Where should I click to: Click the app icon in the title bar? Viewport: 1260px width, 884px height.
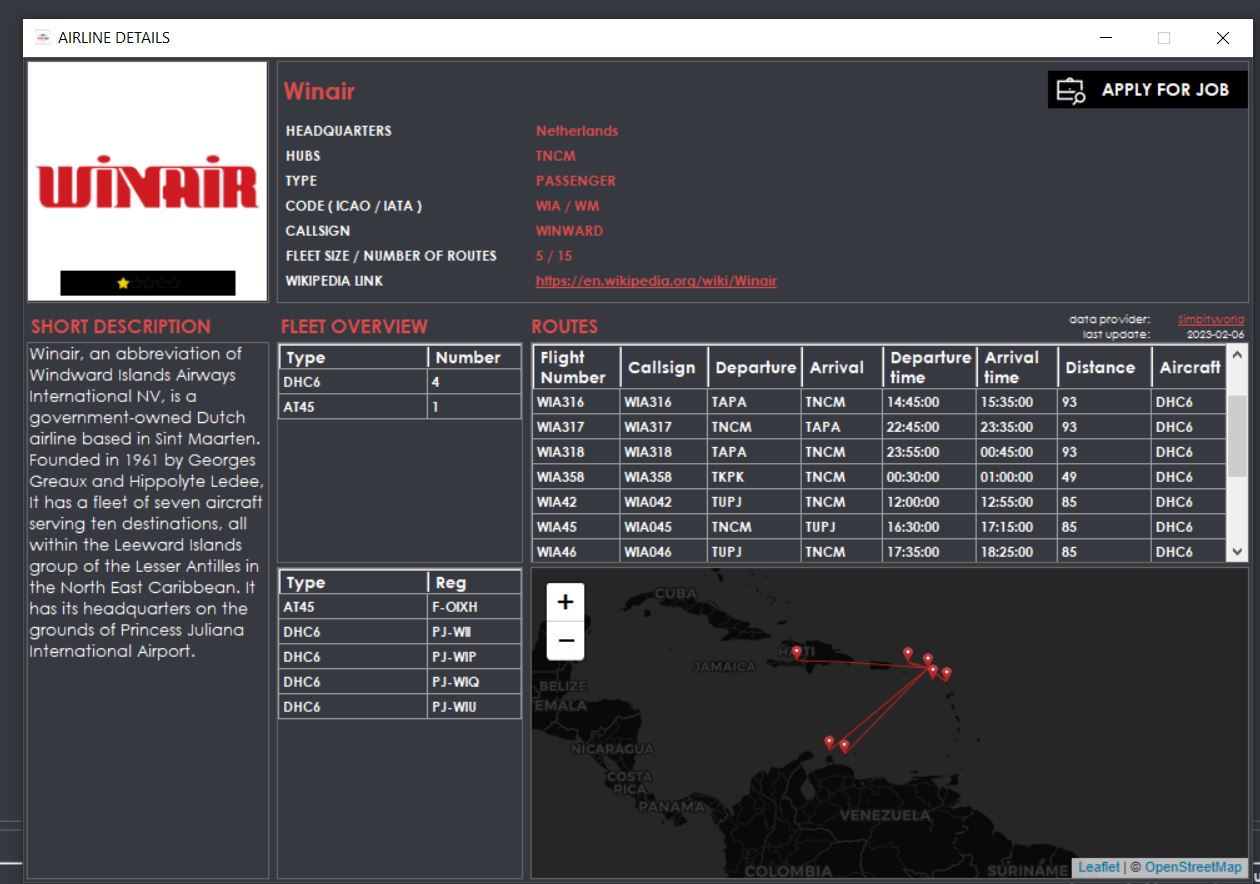coord(43,38)
